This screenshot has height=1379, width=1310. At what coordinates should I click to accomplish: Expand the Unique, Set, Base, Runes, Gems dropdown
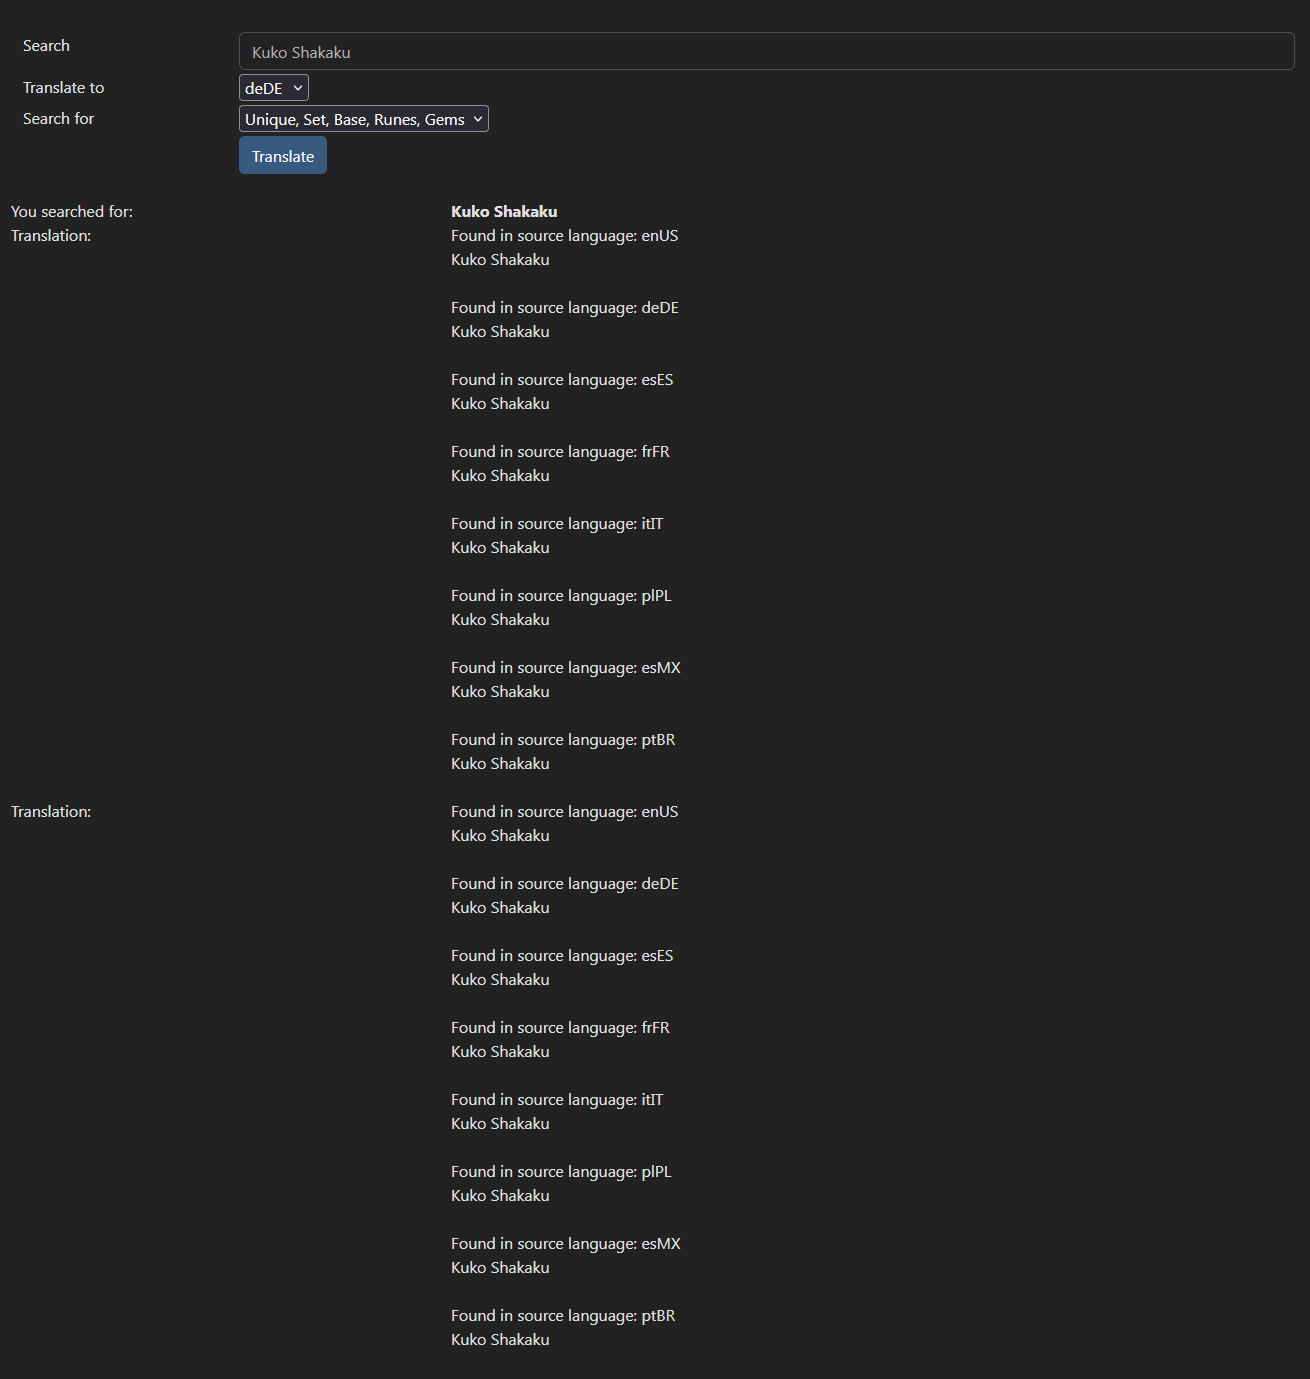point(363,119)
